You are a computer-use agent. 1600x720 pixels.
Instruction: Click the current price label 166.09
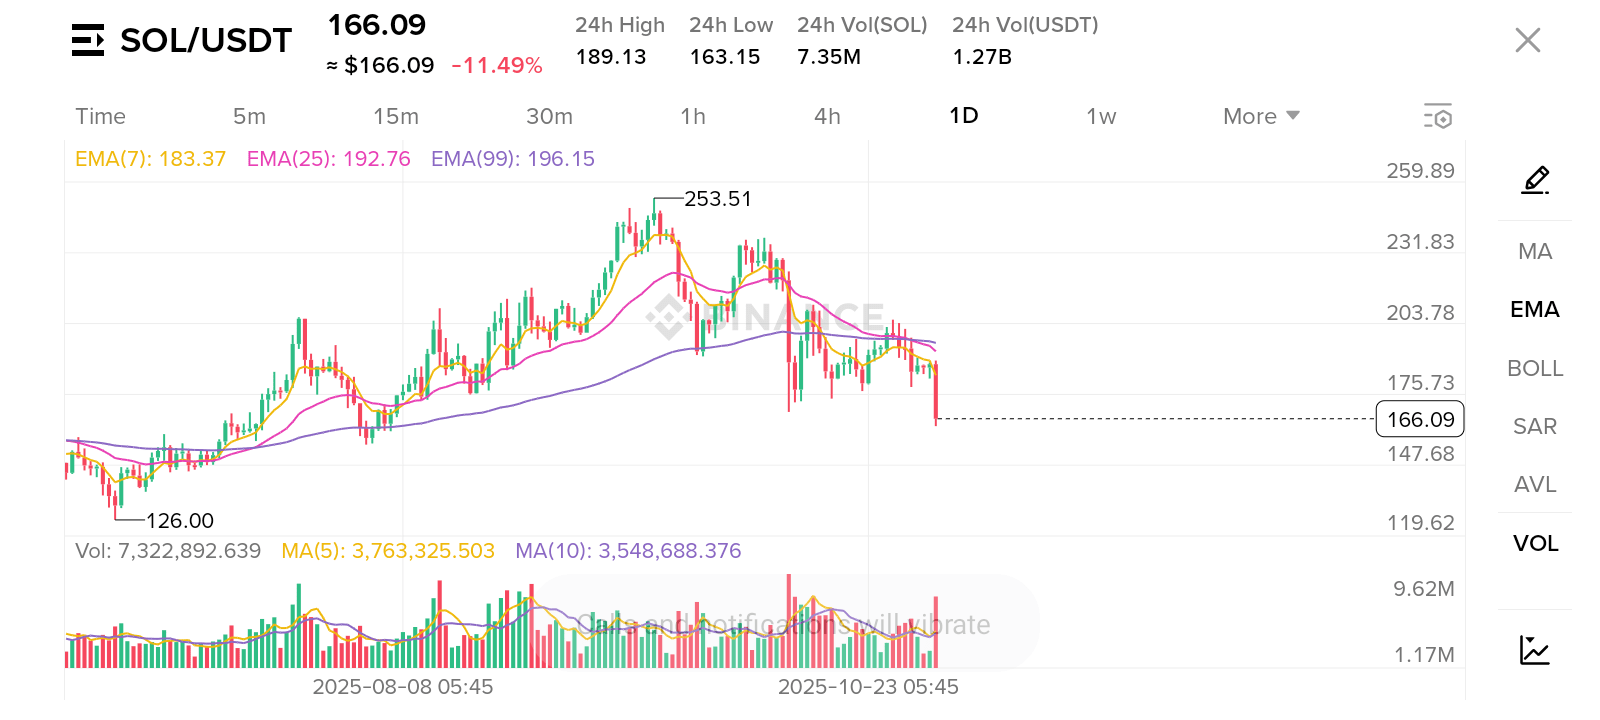(x=1420, y=419)
